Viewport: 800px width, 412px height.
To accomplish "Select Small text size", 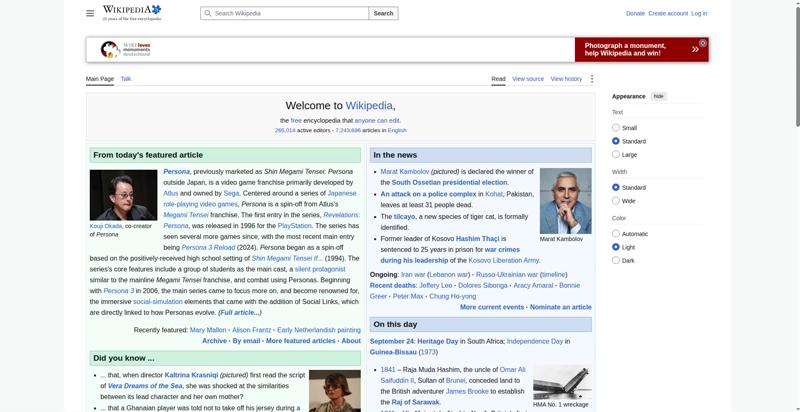I will point(616,127).
